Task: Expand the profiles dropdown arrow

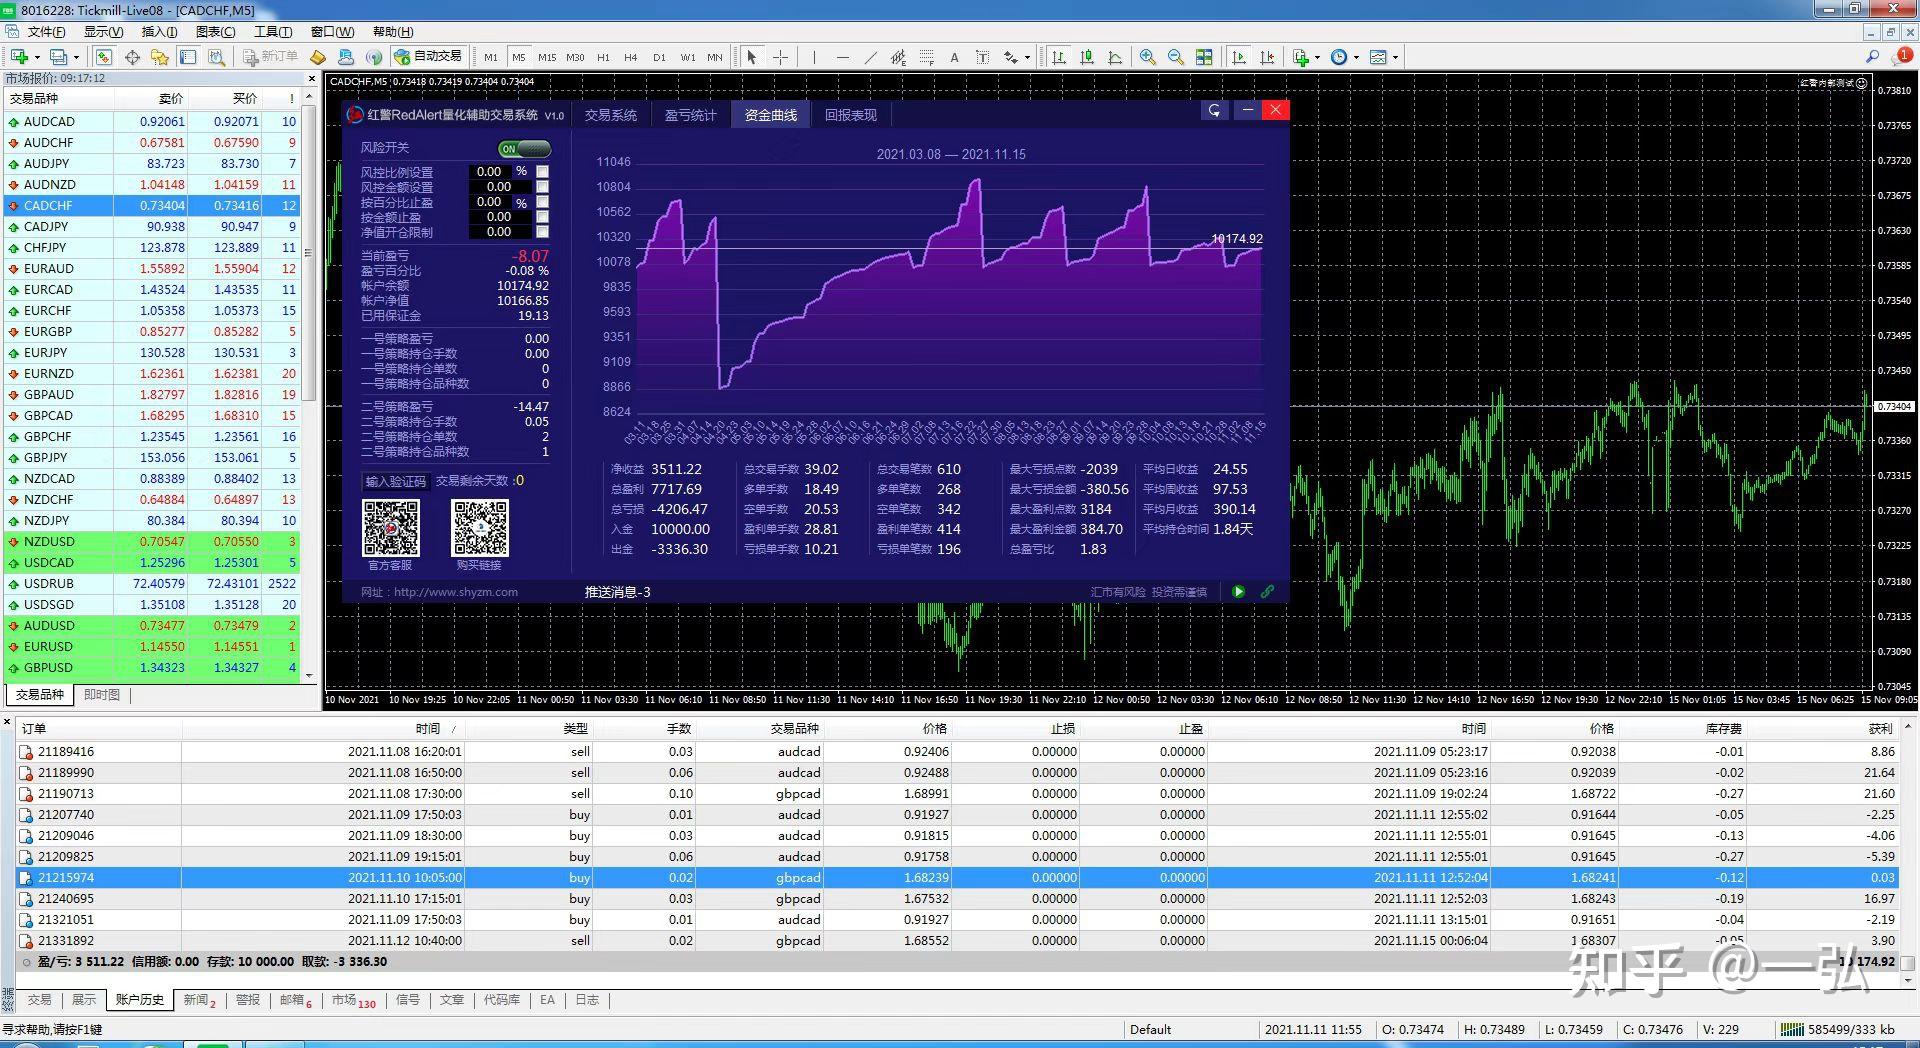Action: (x=76, y=57)
